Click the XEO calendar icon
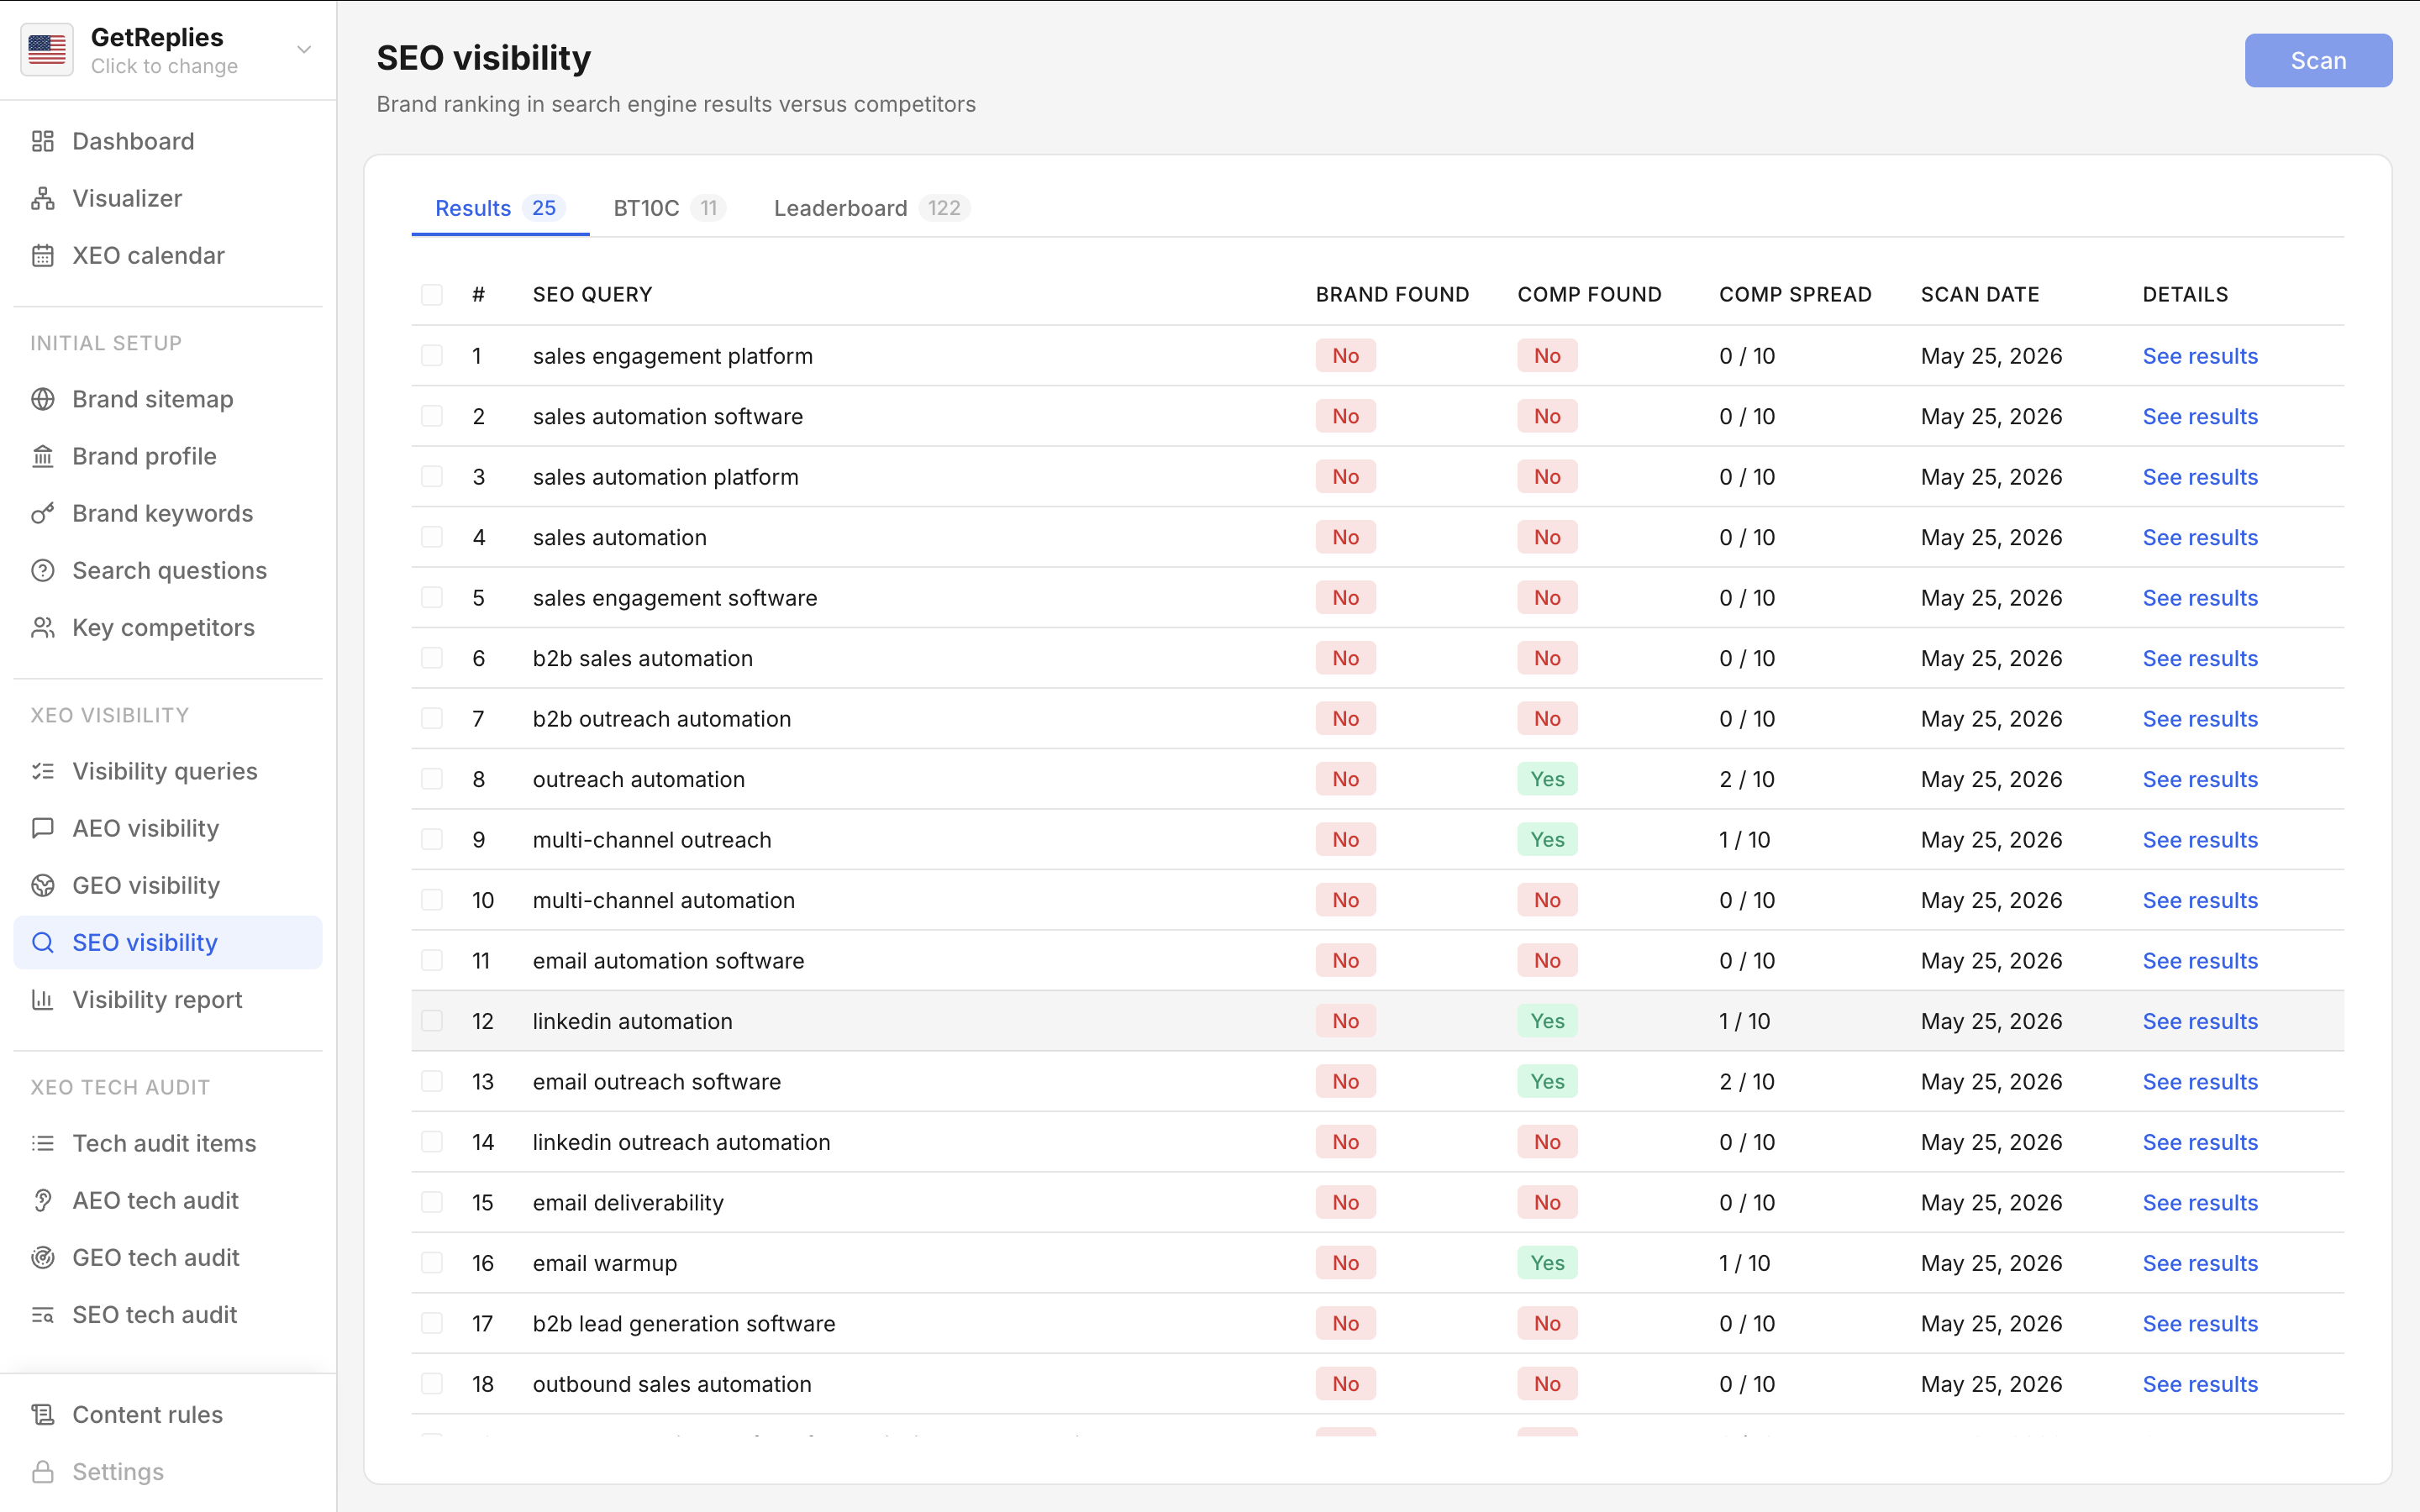The height and width of the screenshot is (1512, 2420). [43, 255]
